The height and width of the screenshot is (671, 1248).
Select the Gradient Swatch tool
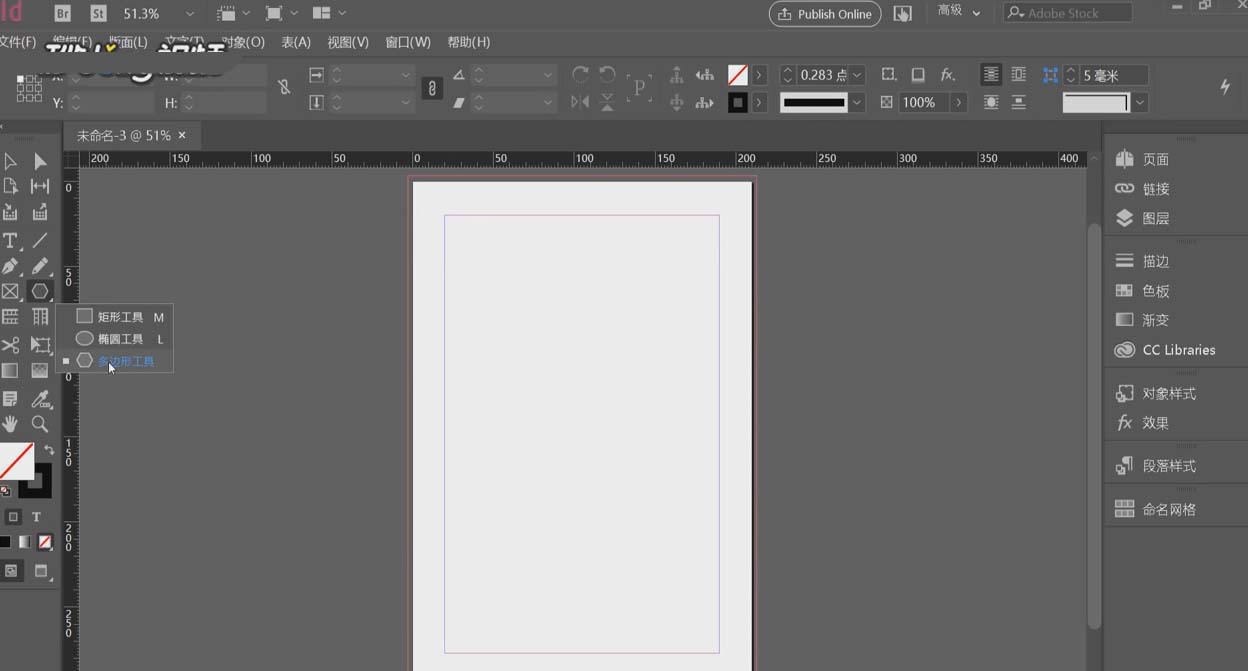coord(10,370)
